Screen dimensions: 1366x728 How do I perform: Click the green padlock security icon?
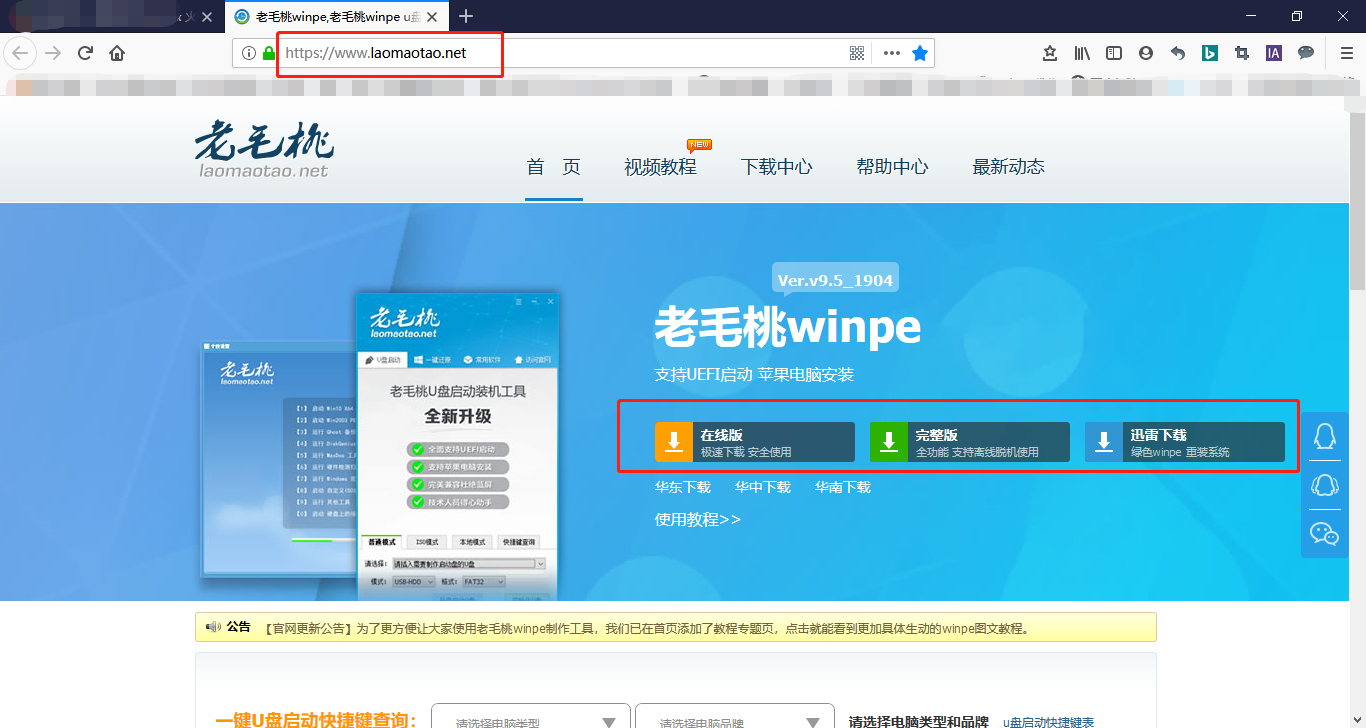[x=268, y=53]
